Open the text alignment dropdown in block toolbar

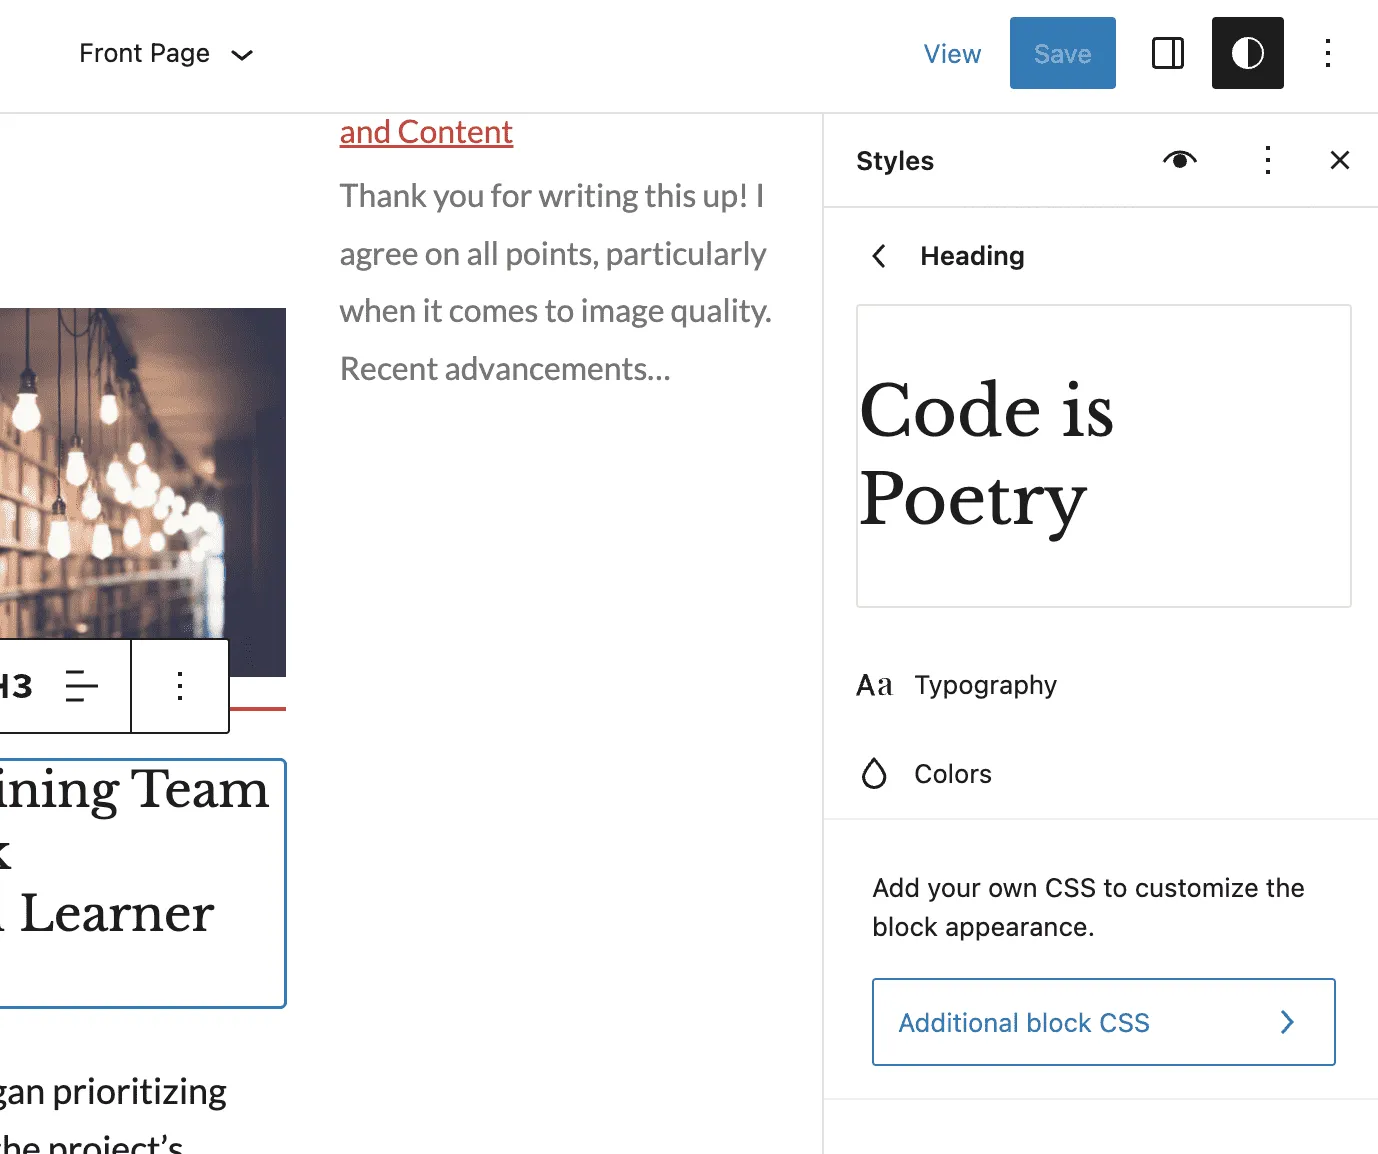point(82,686)
